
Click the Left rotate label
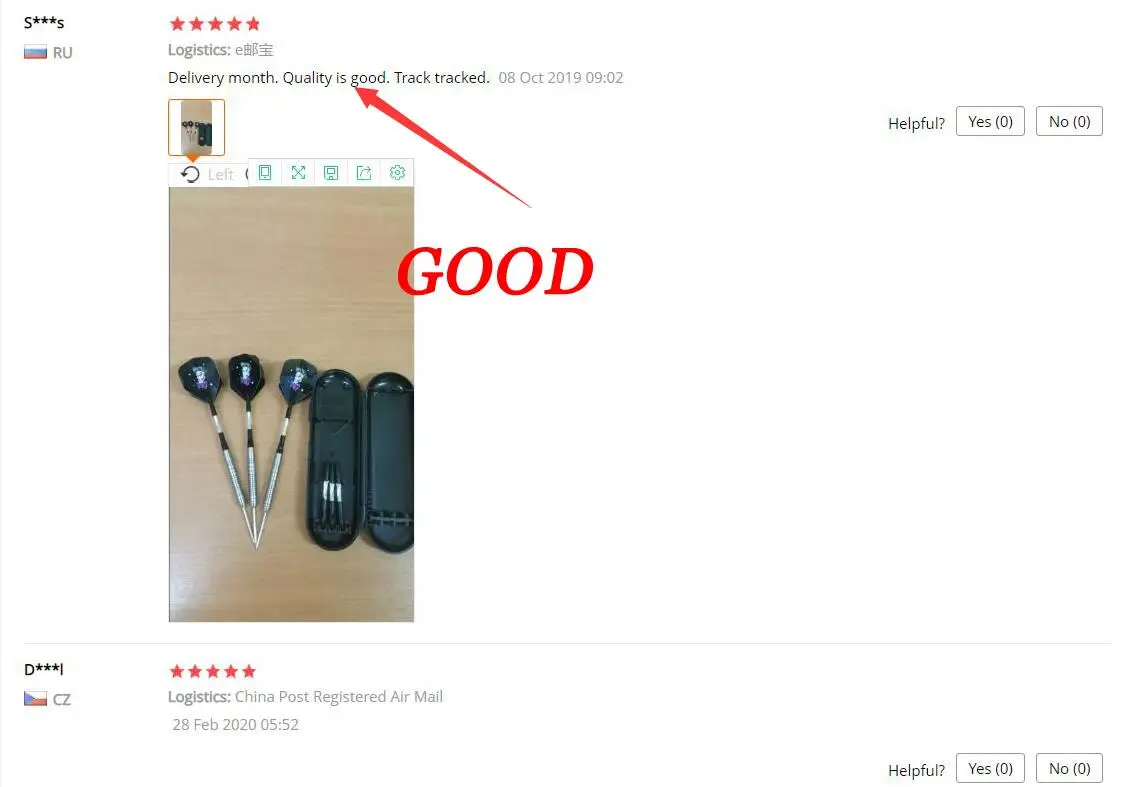click(220, 175)
